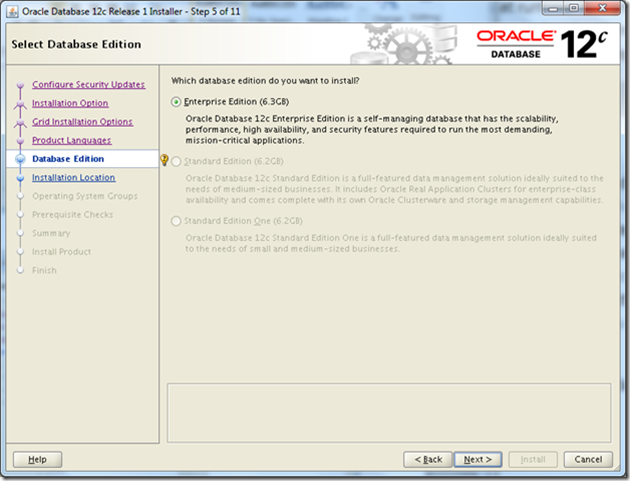Click the Standard Edition description text
The width and height of the screenshot is (630, 481).
coord(394,189)
